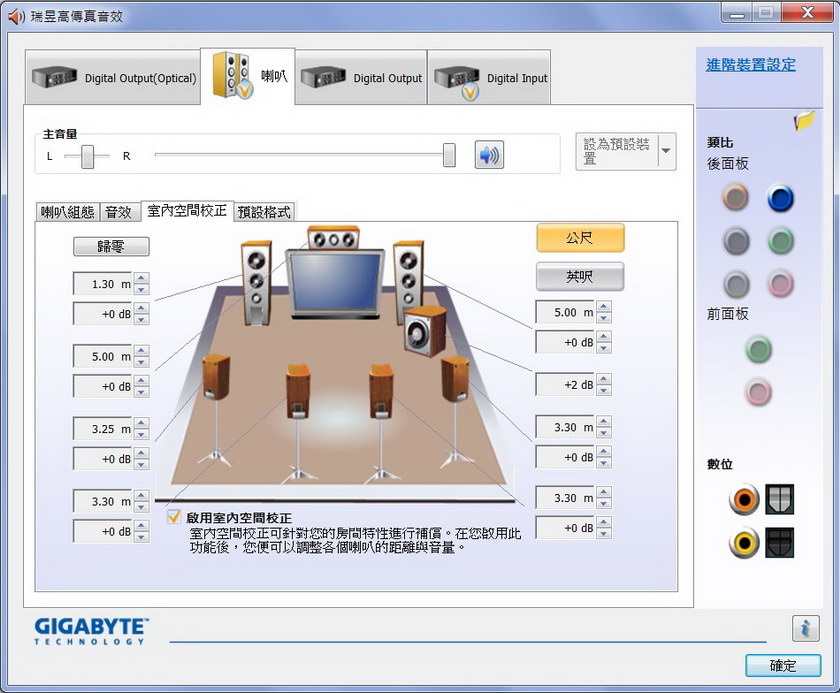
Task: Select the green front panel jack
Action: click(758, 350)
